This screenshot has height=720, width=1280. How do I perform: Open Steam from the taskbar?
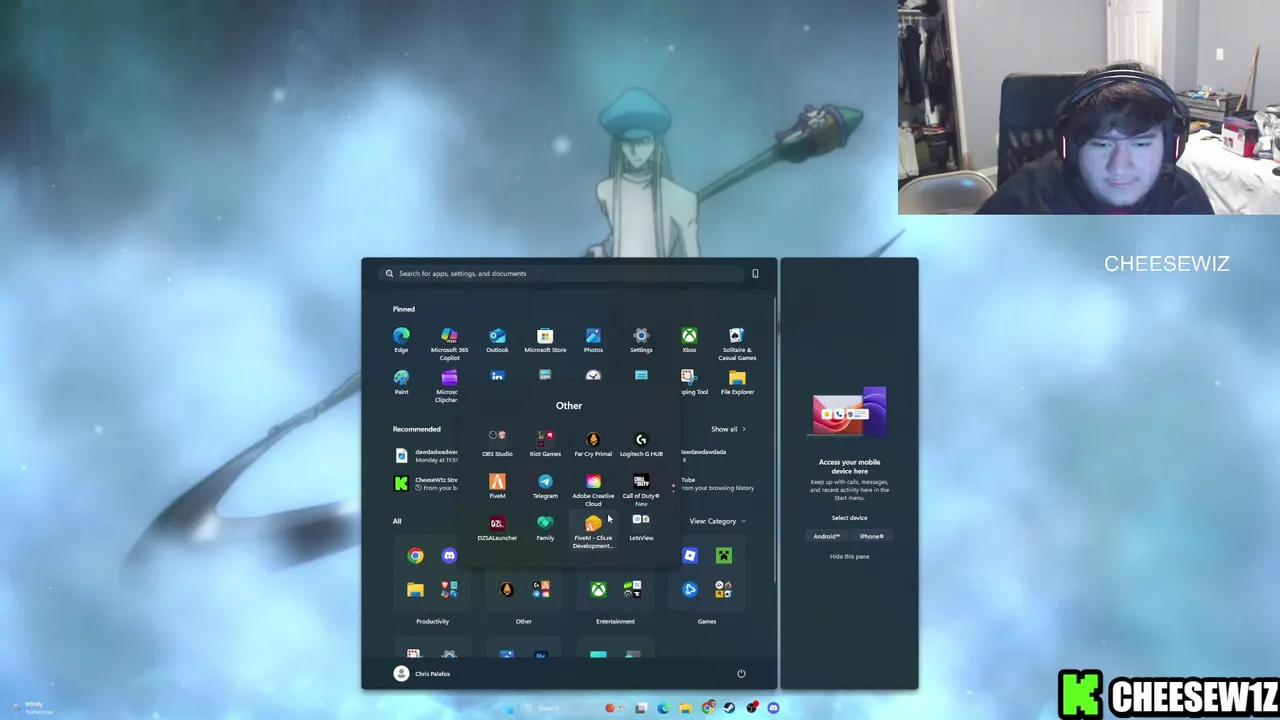(729, 708)
